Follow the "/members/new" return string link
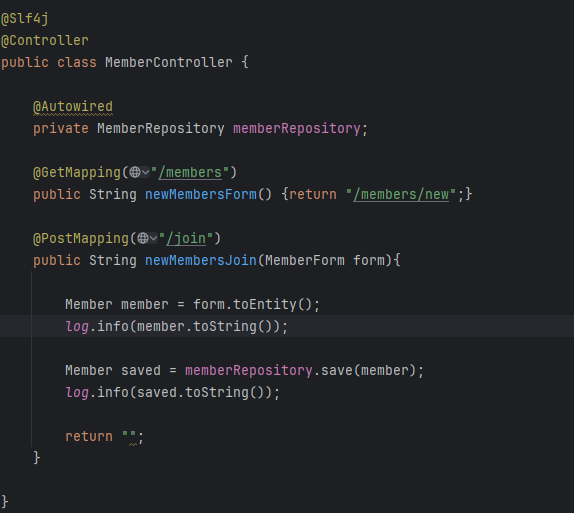The image size is (574, 513). tap(401, 194)
